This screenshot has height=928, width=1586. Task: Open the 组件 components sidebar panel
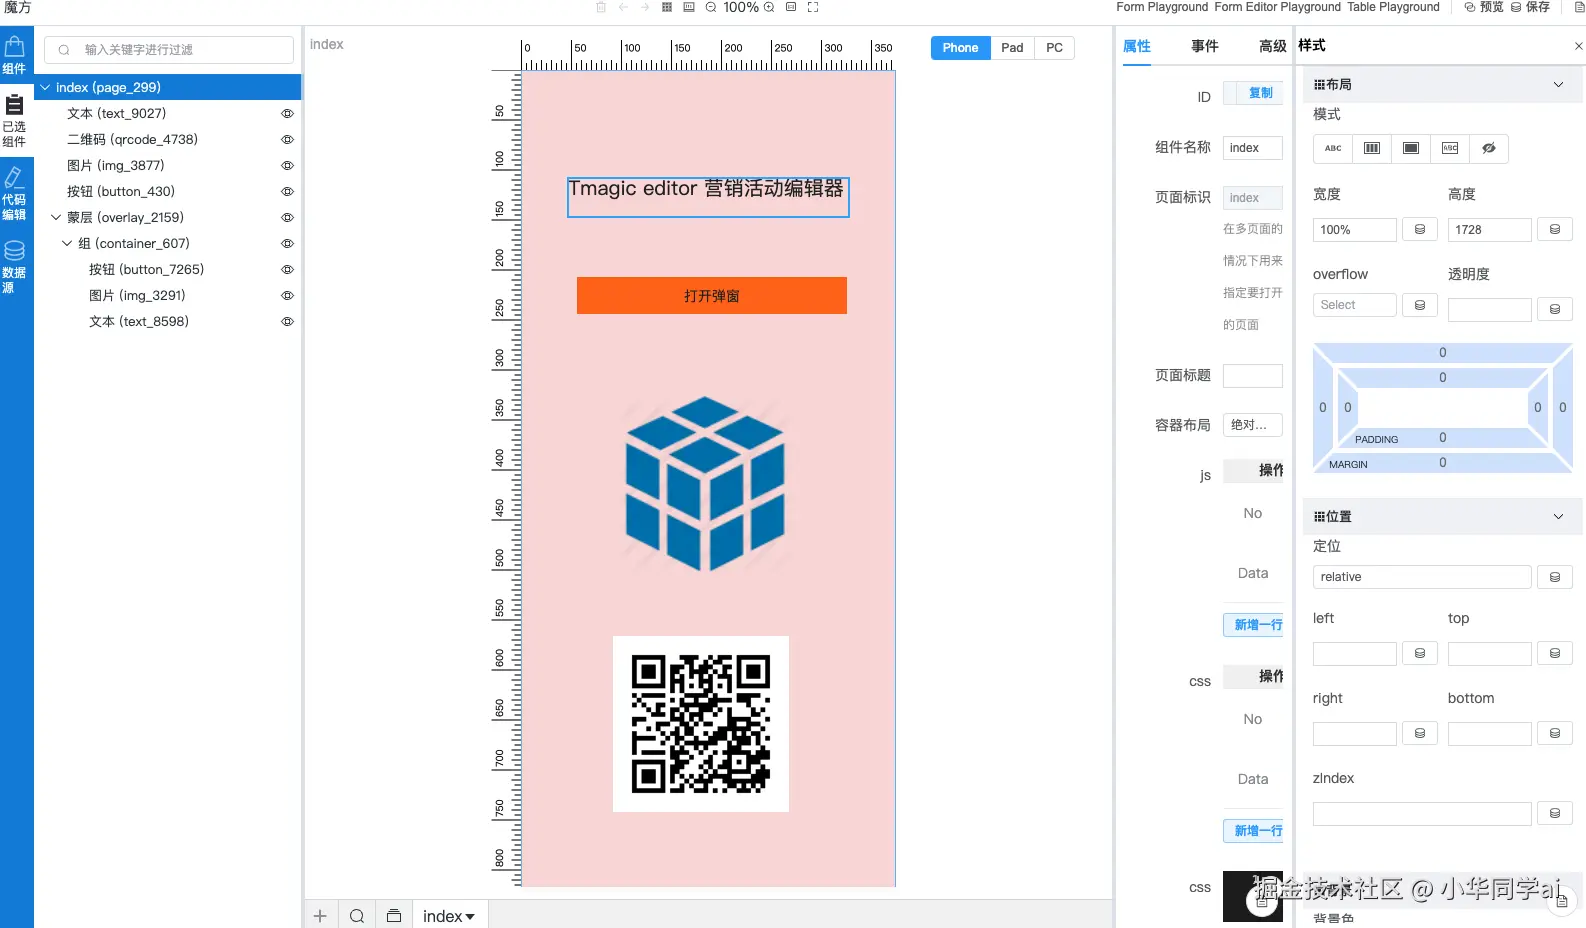tap(14, 56)
